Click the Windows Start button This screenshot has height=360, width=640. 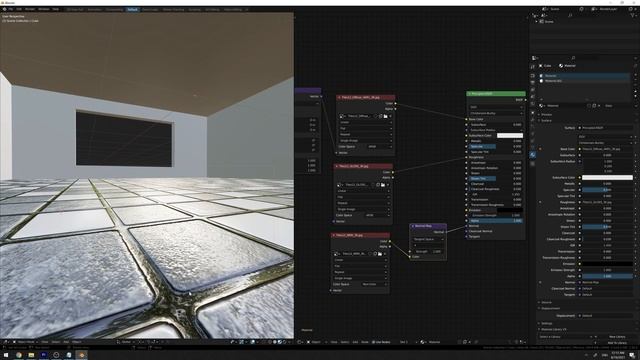(6, 355)
